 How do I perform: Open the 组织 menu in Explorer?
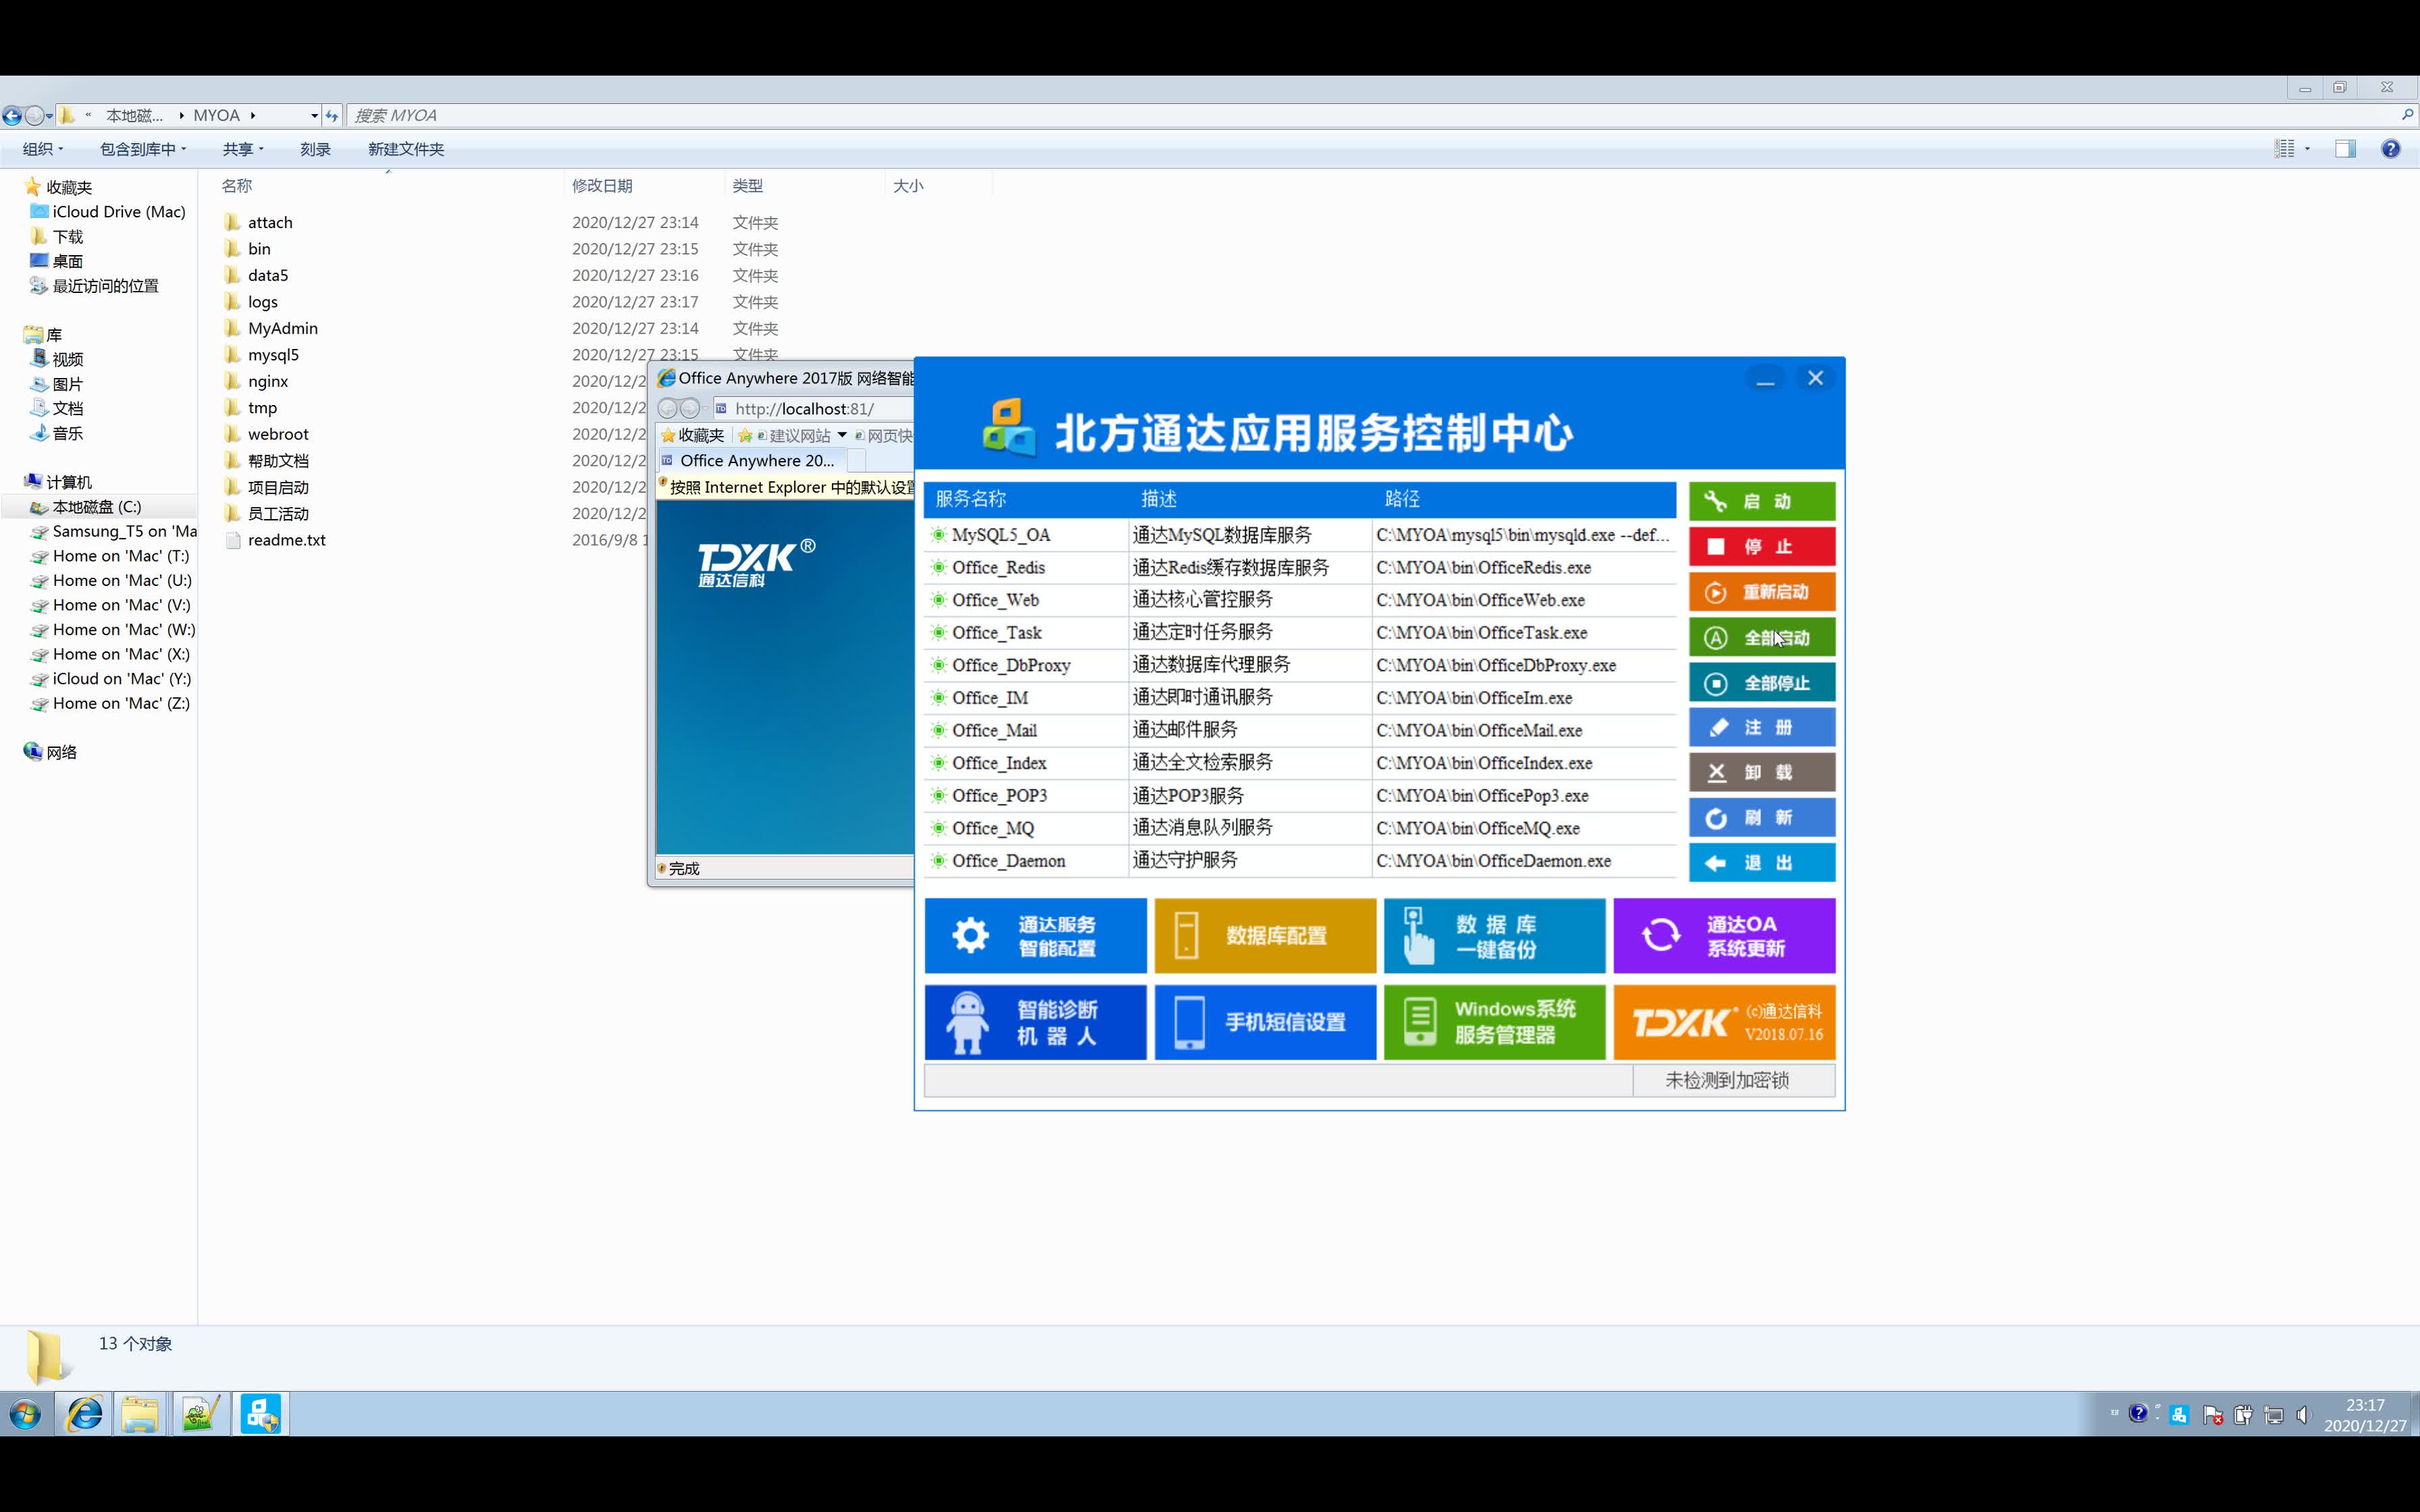[x=43, y=149]
